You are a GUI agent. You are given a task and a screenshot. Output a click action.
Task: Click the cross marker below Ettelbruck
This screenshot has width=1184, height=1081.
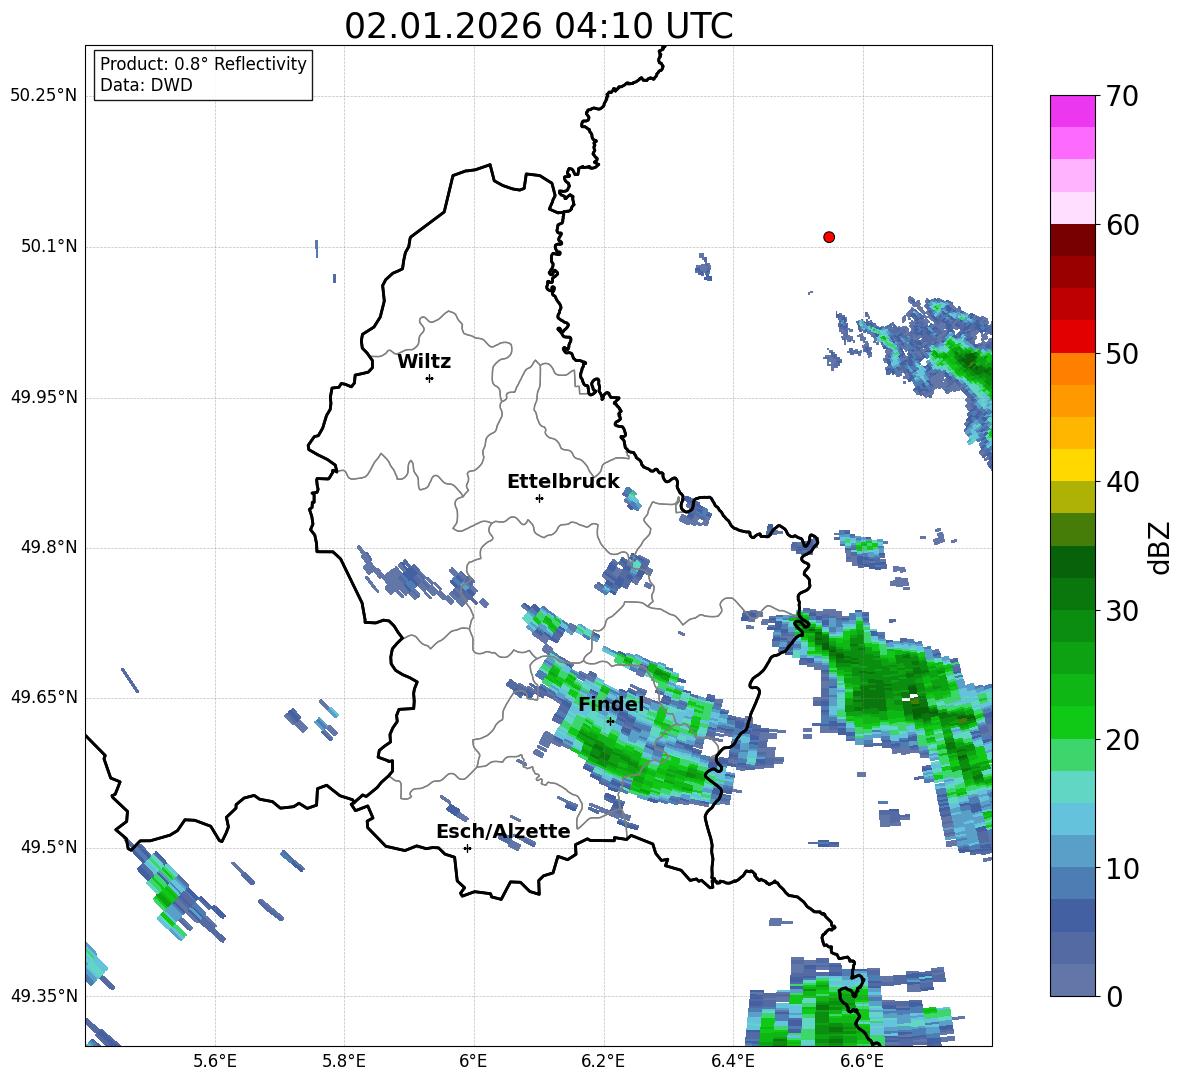coord(539,498)
